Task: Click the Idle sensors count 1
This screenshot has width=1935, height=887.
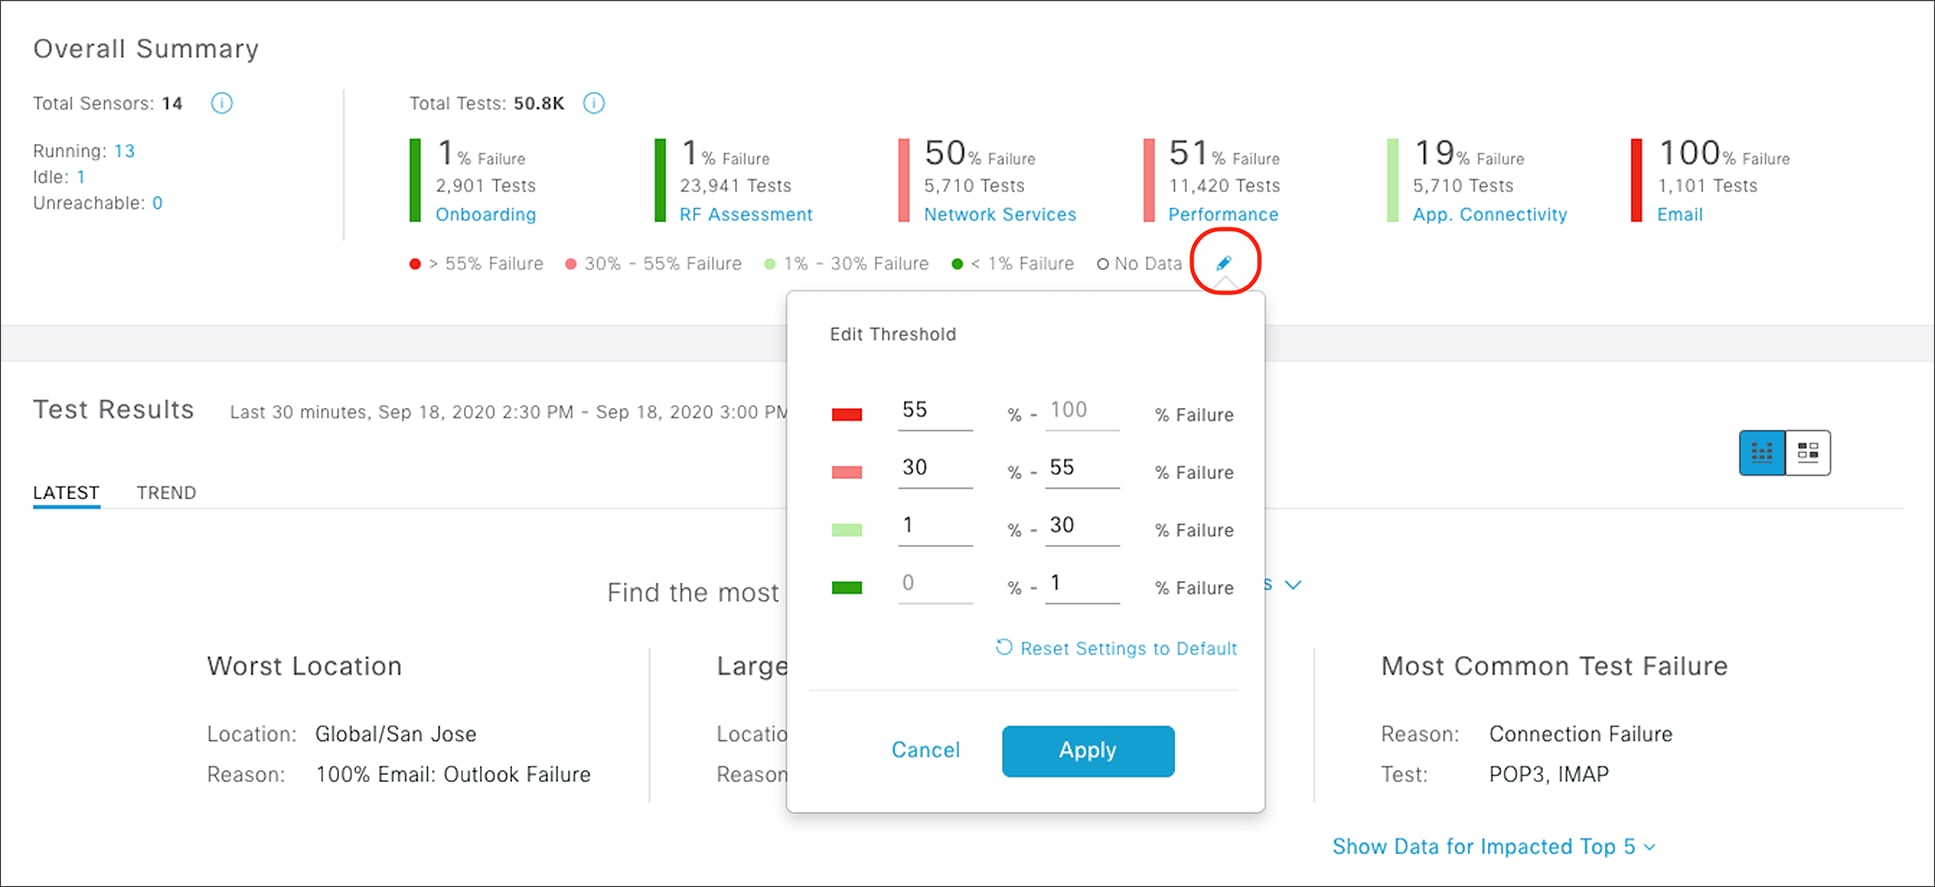Action: pos(81,177)
